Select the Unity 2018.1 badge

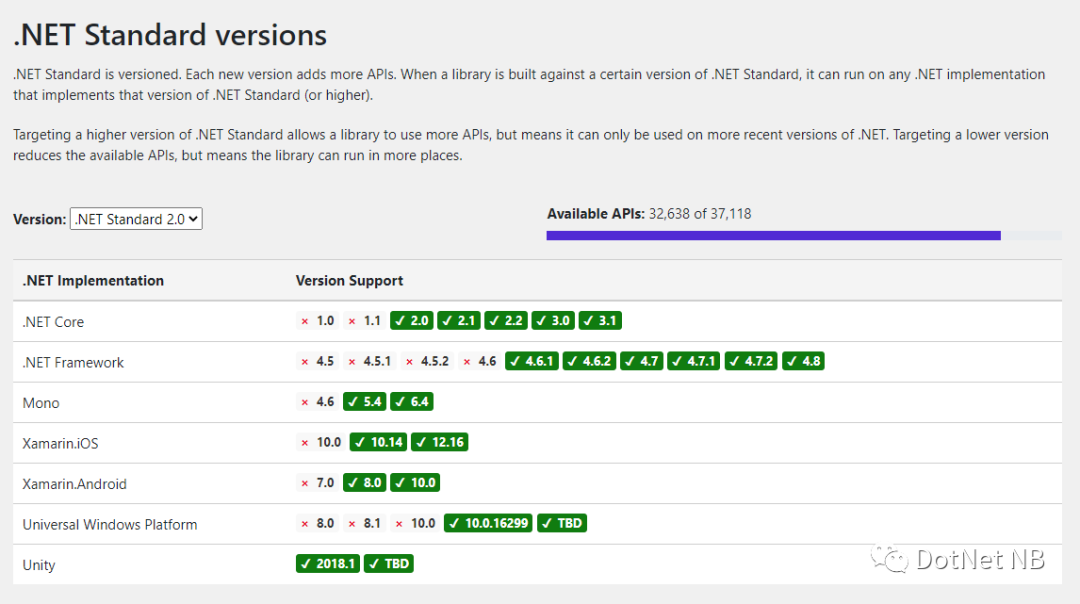tap(328, 564)
